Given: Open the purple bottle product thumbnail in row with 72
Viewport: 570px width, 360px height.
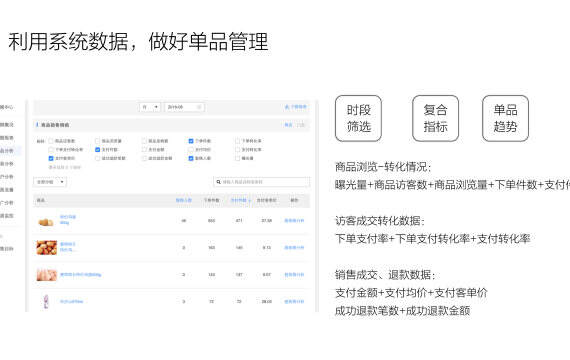Looking at the screenshot, I should pos(46,301).
